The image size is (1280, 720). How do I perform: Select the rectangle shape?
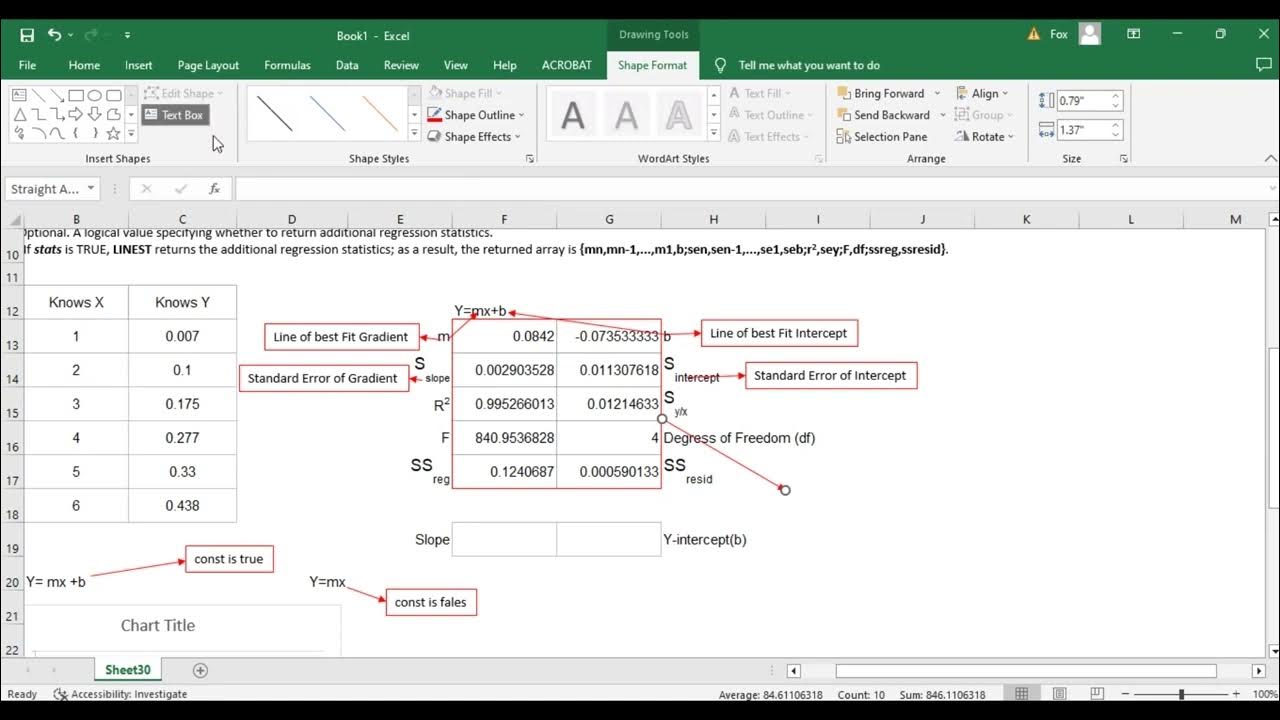[x=76, y=95]
